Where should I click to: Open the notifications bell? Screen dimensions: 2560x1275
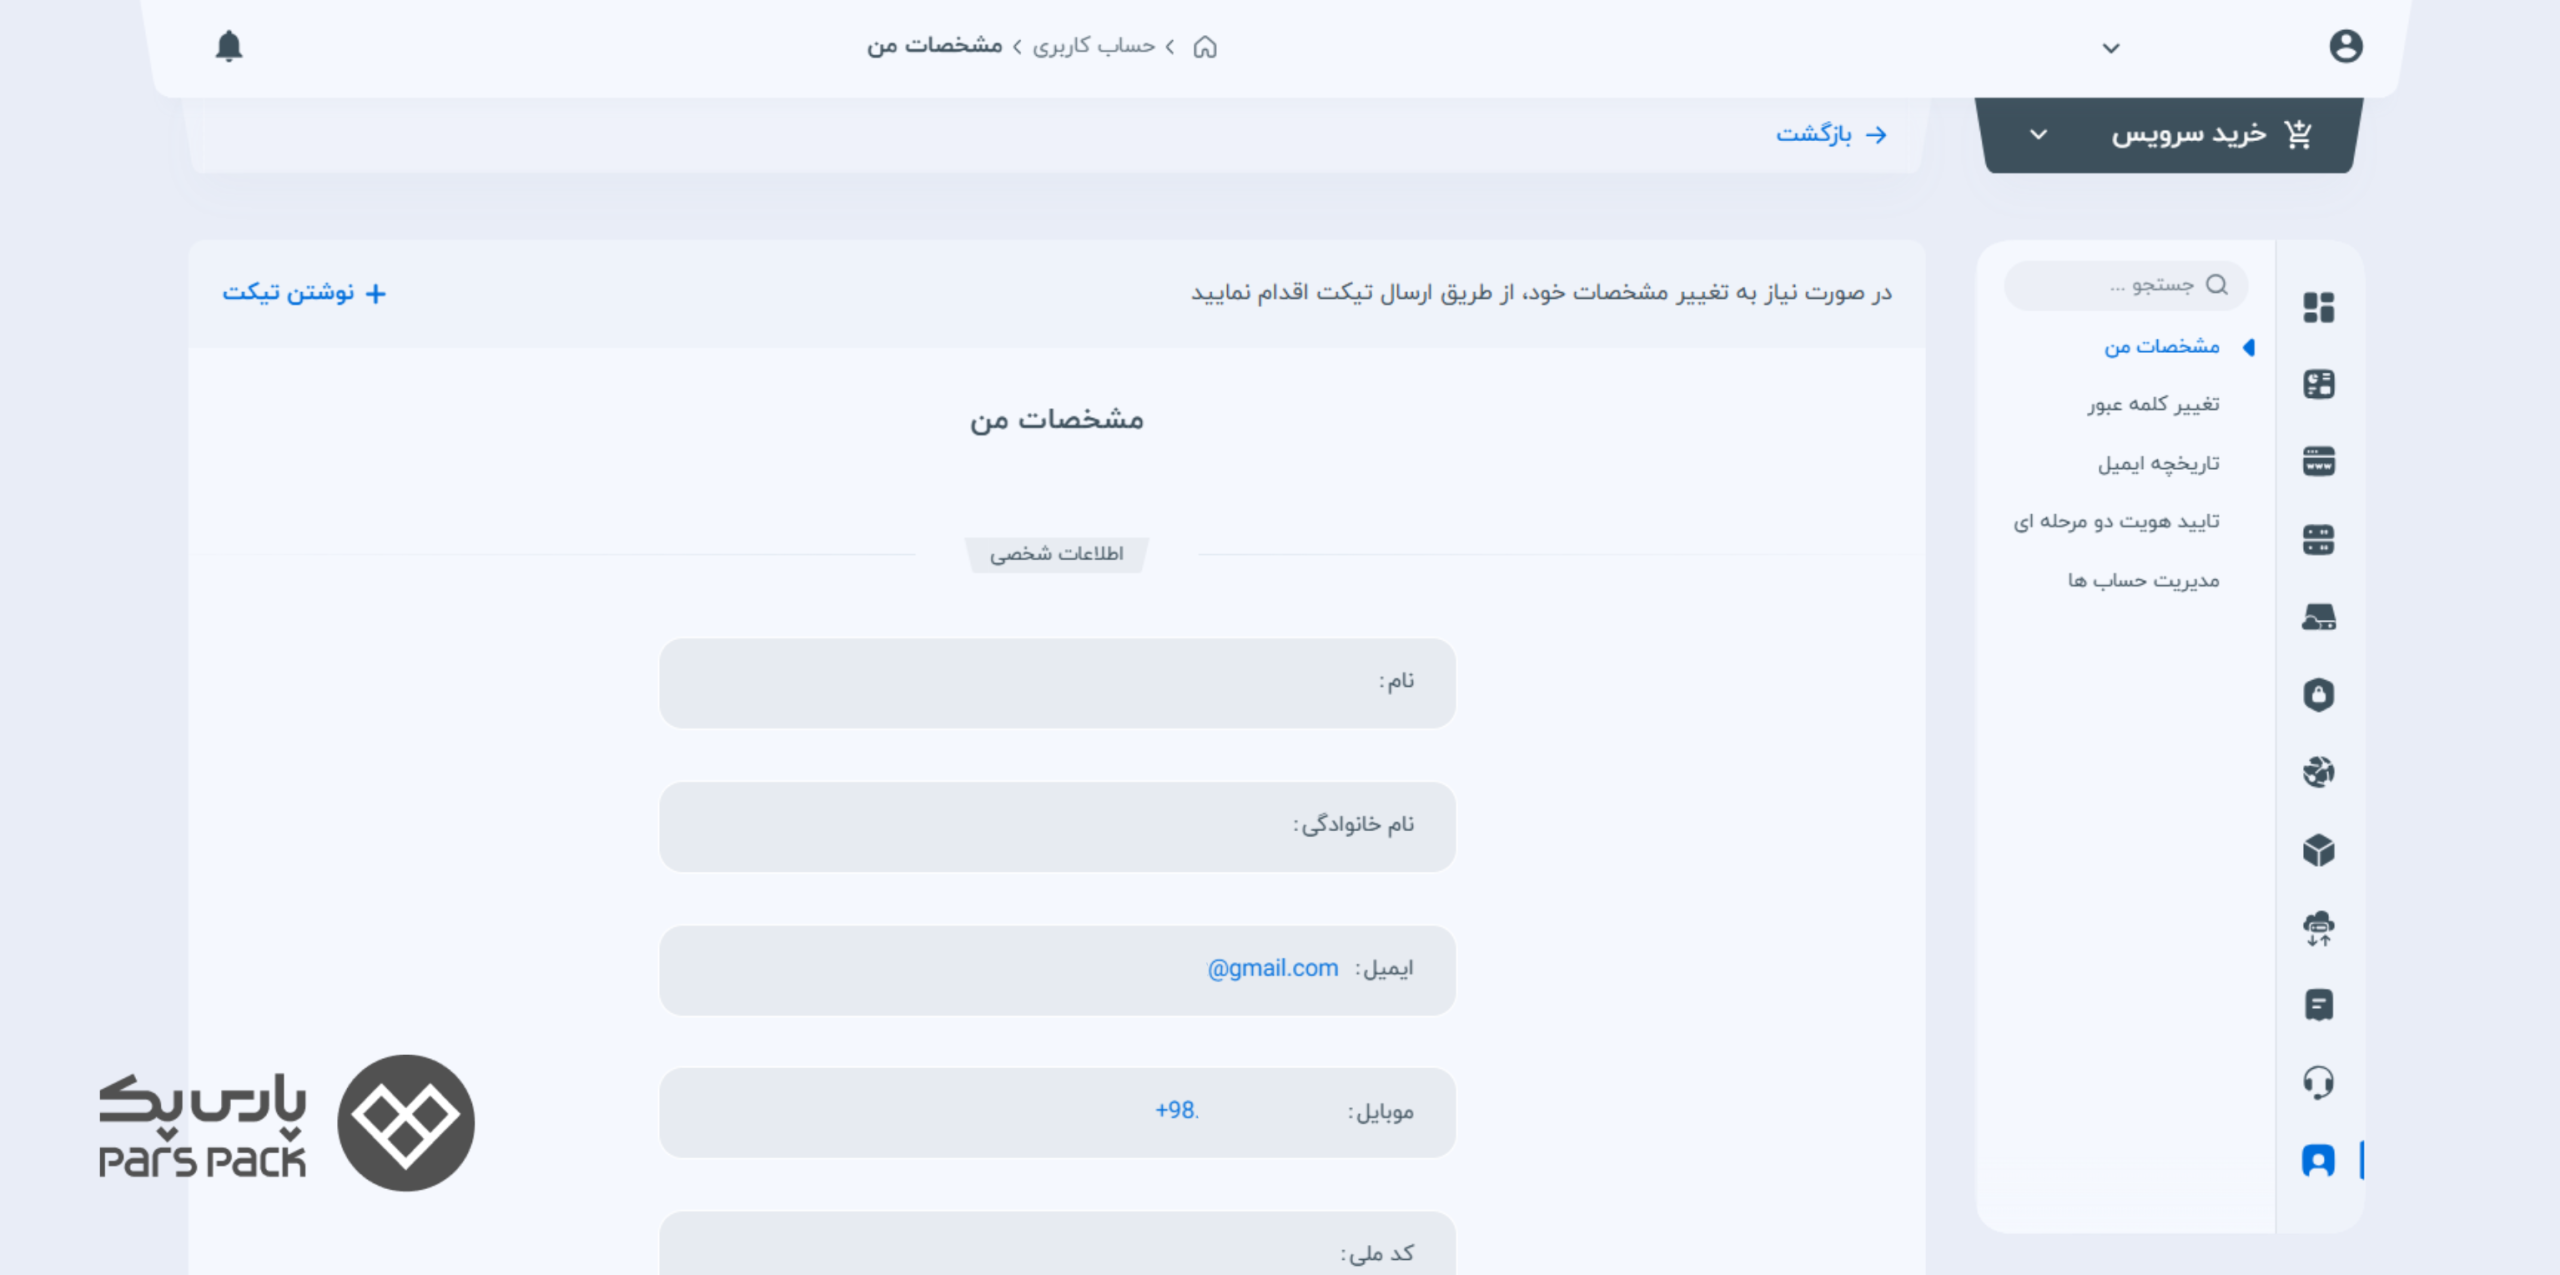(x=229, y=46)
